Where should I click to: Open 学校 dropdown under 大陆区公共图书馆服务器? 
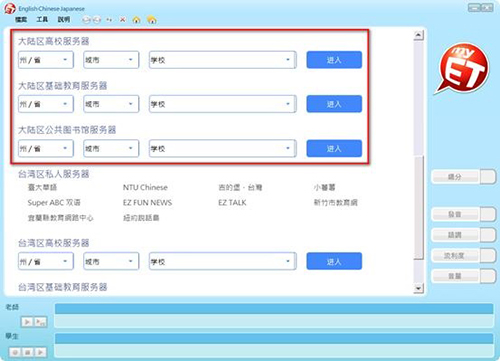click(222, 148)
